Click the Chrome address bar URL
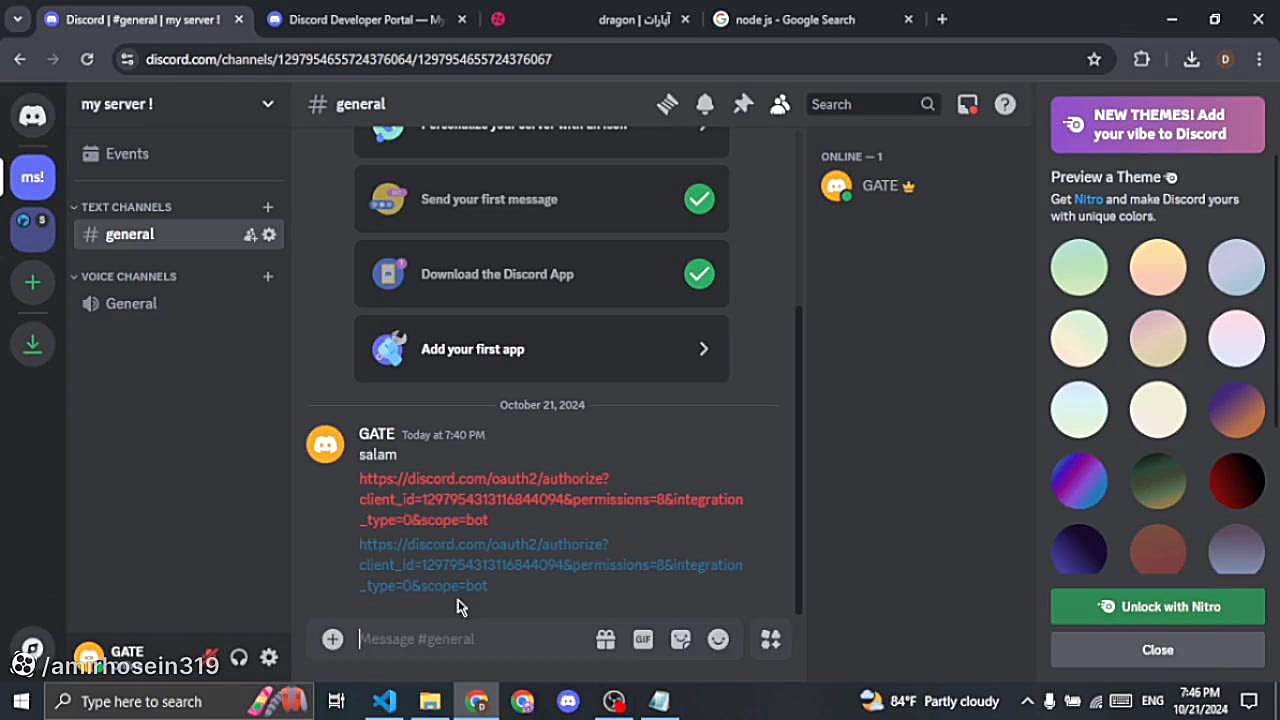 (349, 59)
